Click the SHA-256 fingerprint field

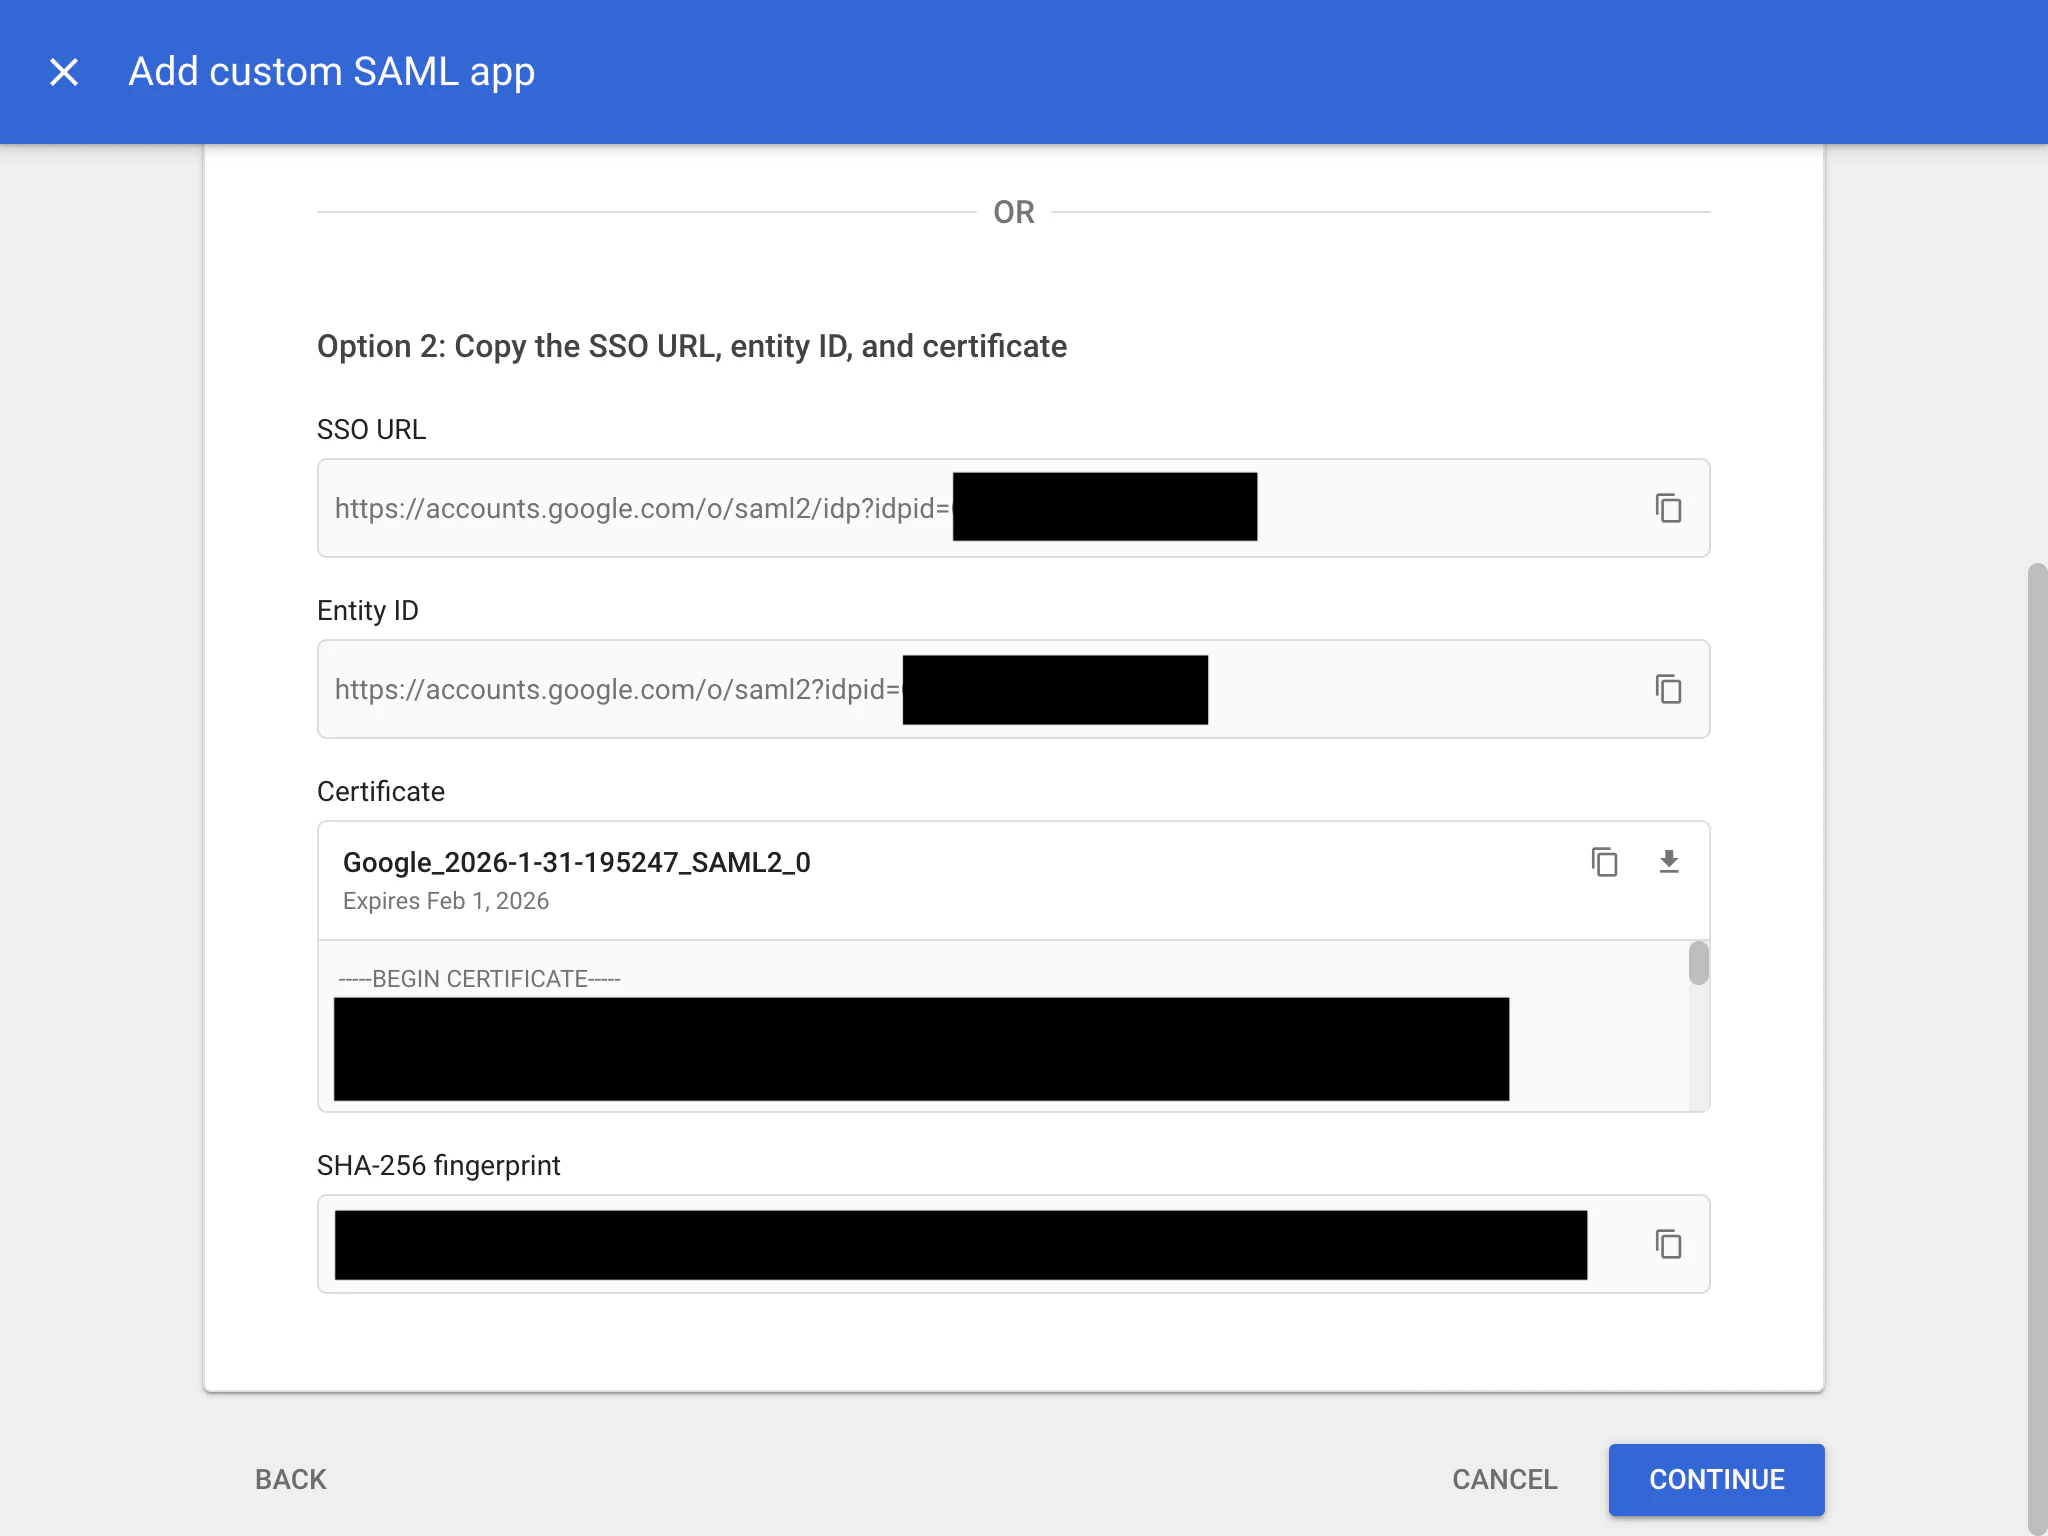pos(960,1244)
